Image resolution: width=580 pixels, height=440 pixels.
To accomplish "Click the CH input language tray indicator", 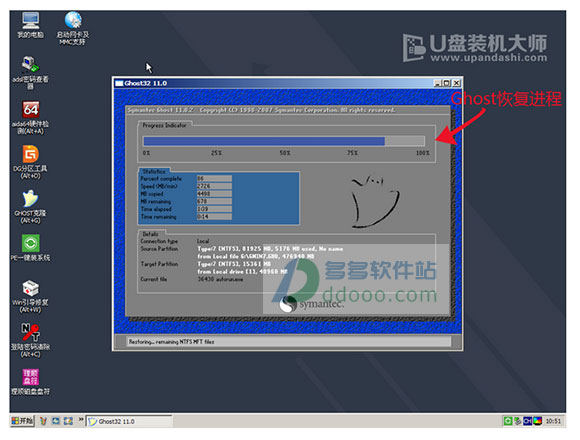I will pyautogui.click(x=527, y=421).
